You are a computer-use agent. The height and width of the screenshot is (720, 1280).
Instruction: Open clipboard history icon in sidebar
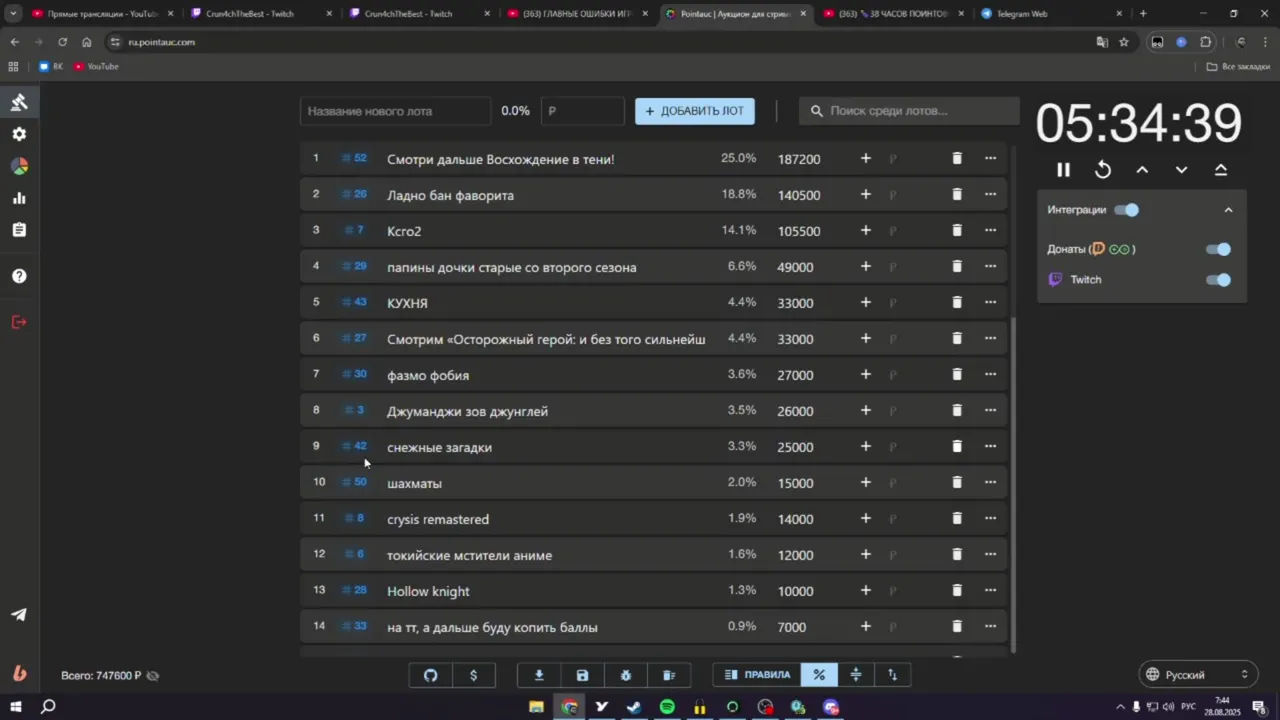click(19, 230)
